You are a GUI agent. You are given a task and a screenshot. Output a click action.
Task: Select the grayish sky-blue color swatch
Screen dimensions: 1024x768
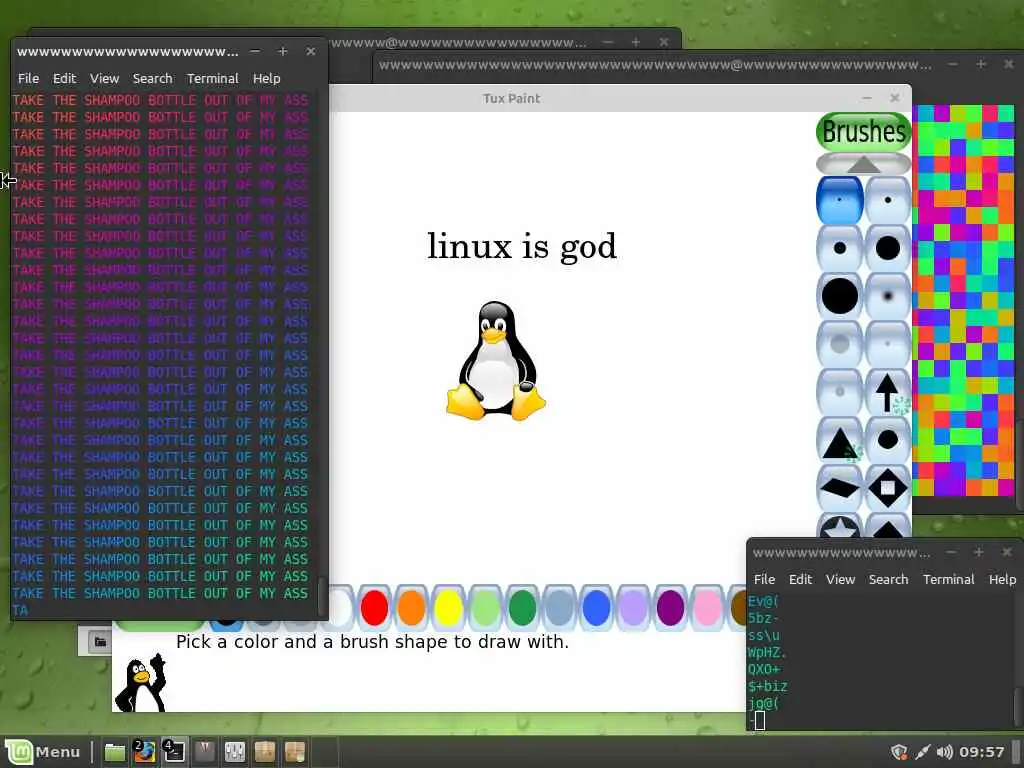click(x=560, y=607)
